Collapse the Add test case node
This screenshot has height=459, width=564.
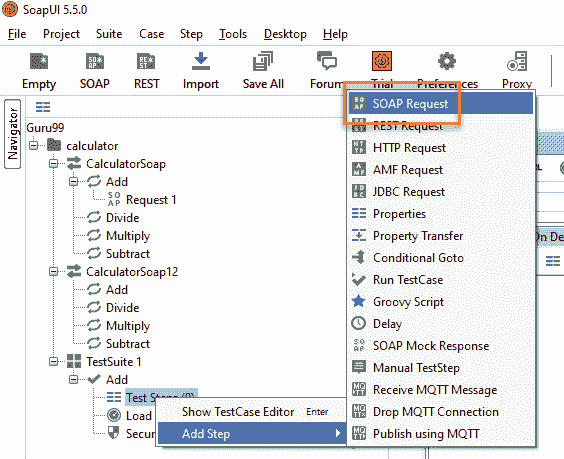coord(73,380)
